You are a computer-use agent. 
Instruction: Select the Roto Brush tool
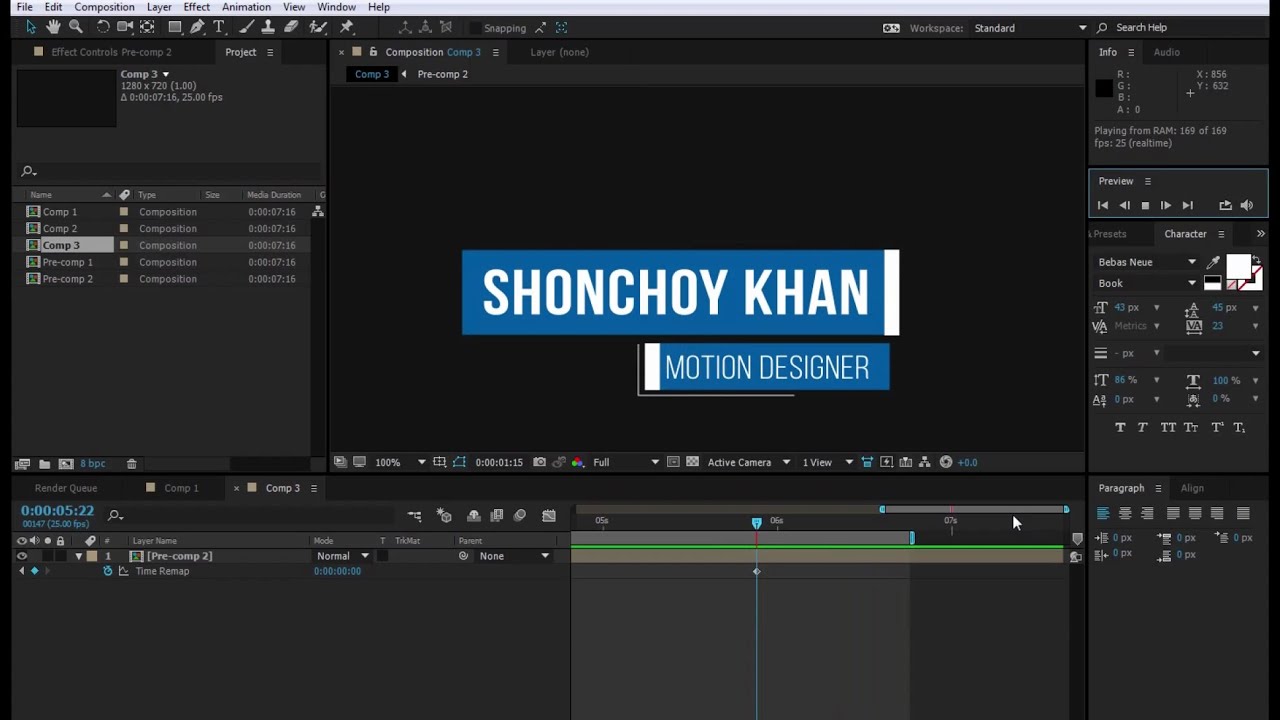pos(318,27)
